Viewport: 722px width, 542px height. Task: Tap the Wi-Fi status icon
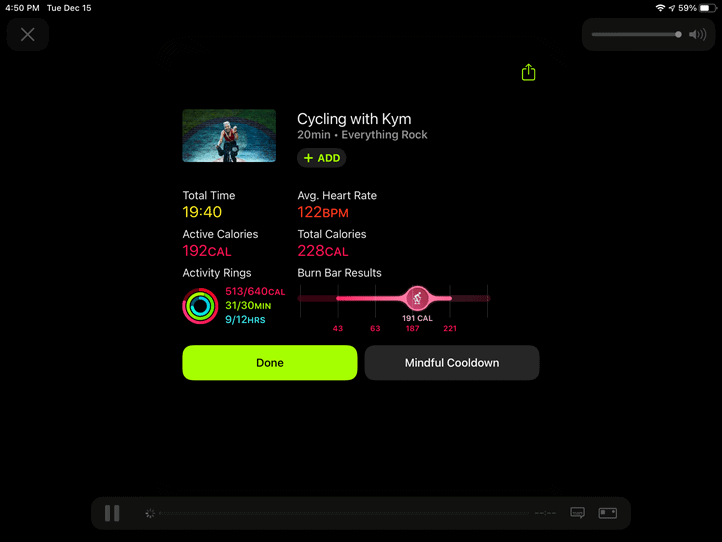[660, 8]
